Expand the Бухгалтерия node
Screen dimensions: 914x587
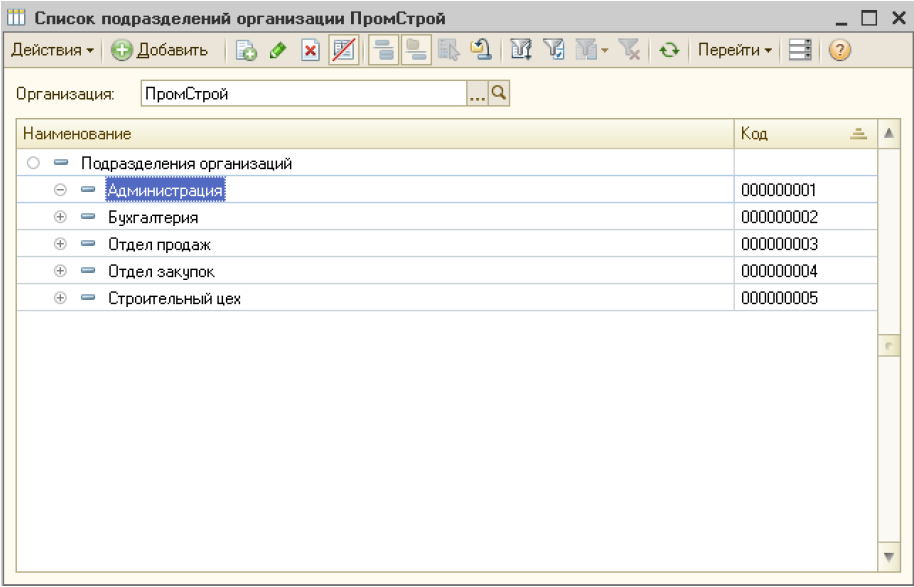coord(60,217)
